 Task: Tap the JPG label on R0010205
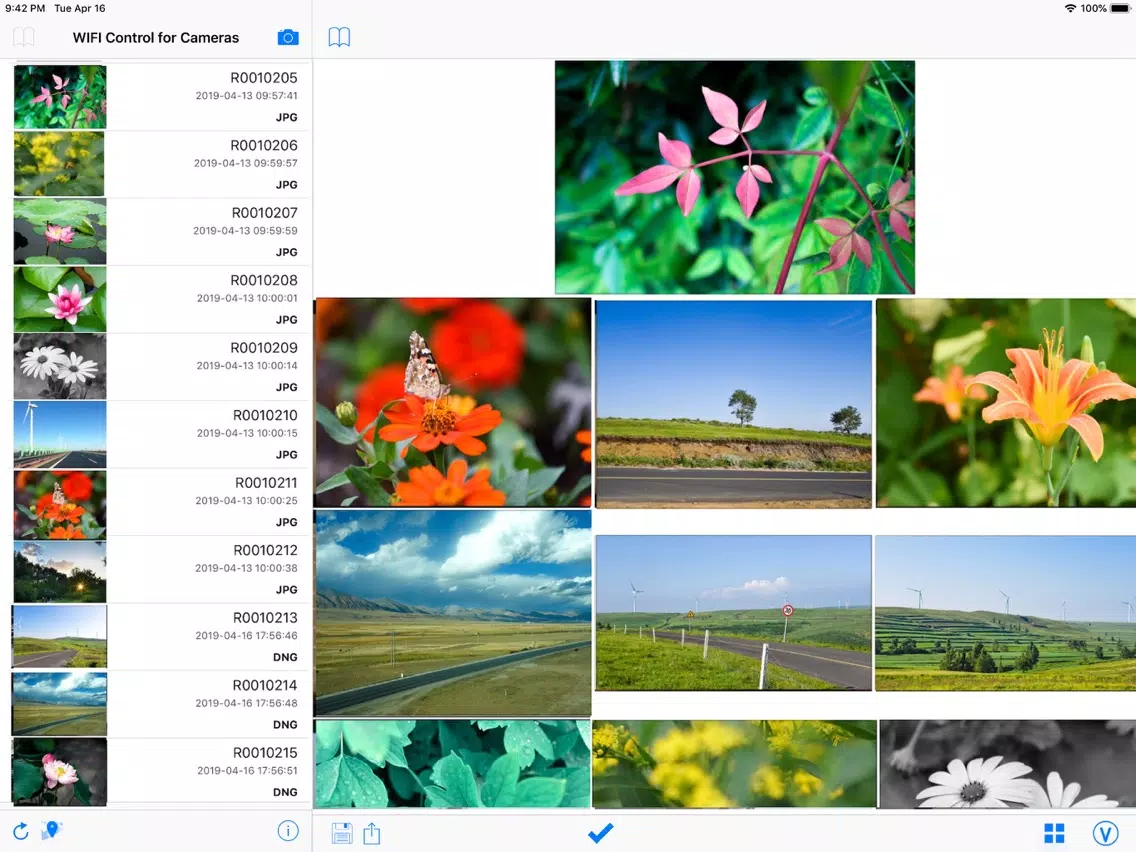286,117
